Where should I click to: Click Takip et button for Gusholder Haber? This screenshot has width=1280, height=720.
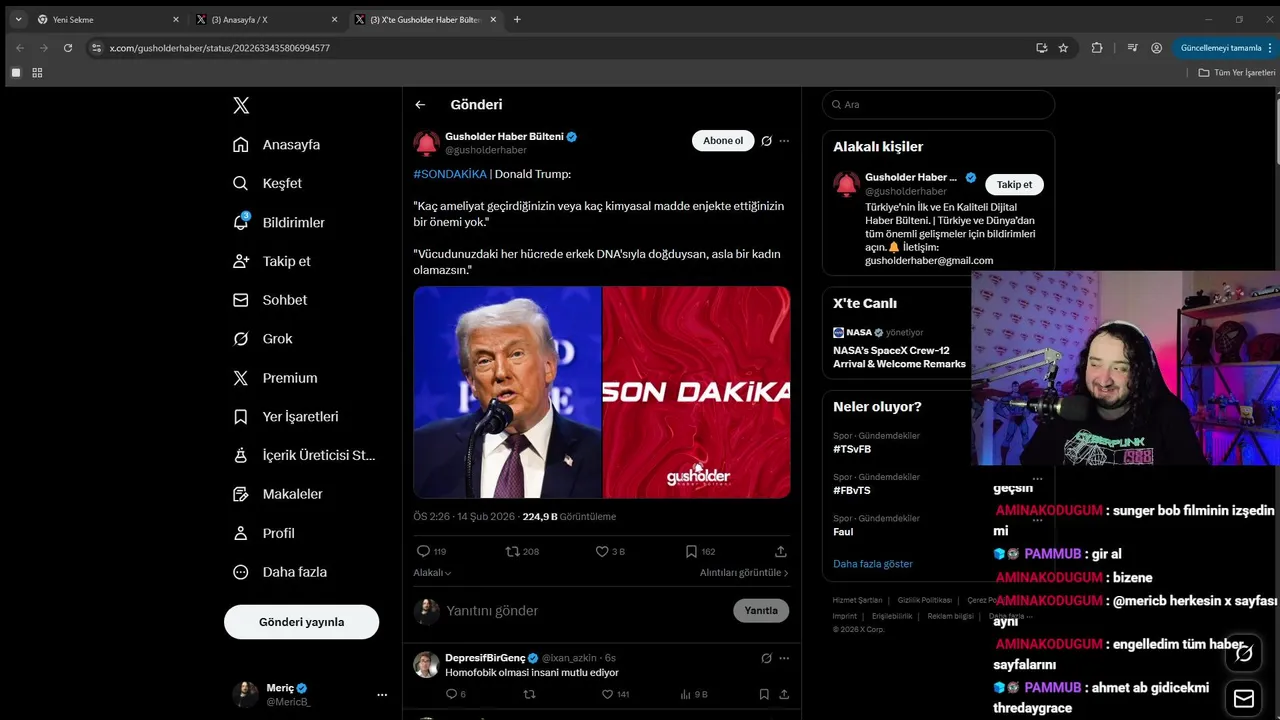tap(1014, 184)
